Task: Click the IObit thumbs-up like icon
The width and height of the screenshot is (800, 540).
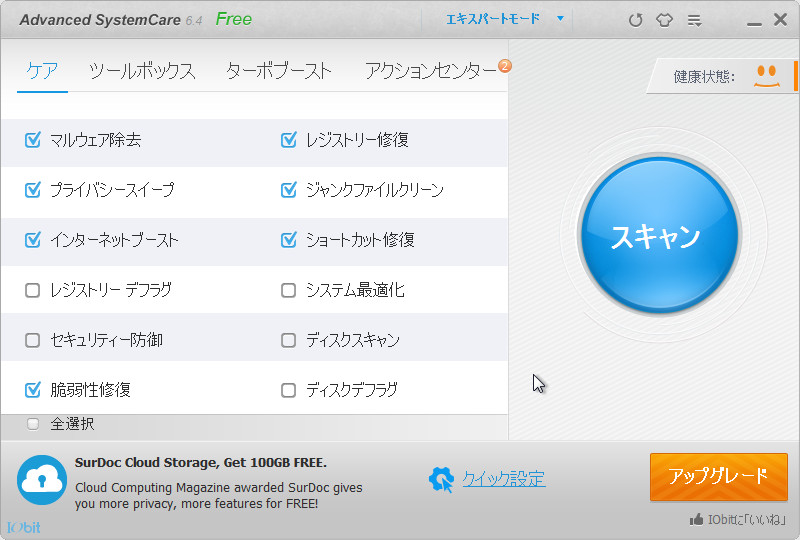Action: coord(696,520)
